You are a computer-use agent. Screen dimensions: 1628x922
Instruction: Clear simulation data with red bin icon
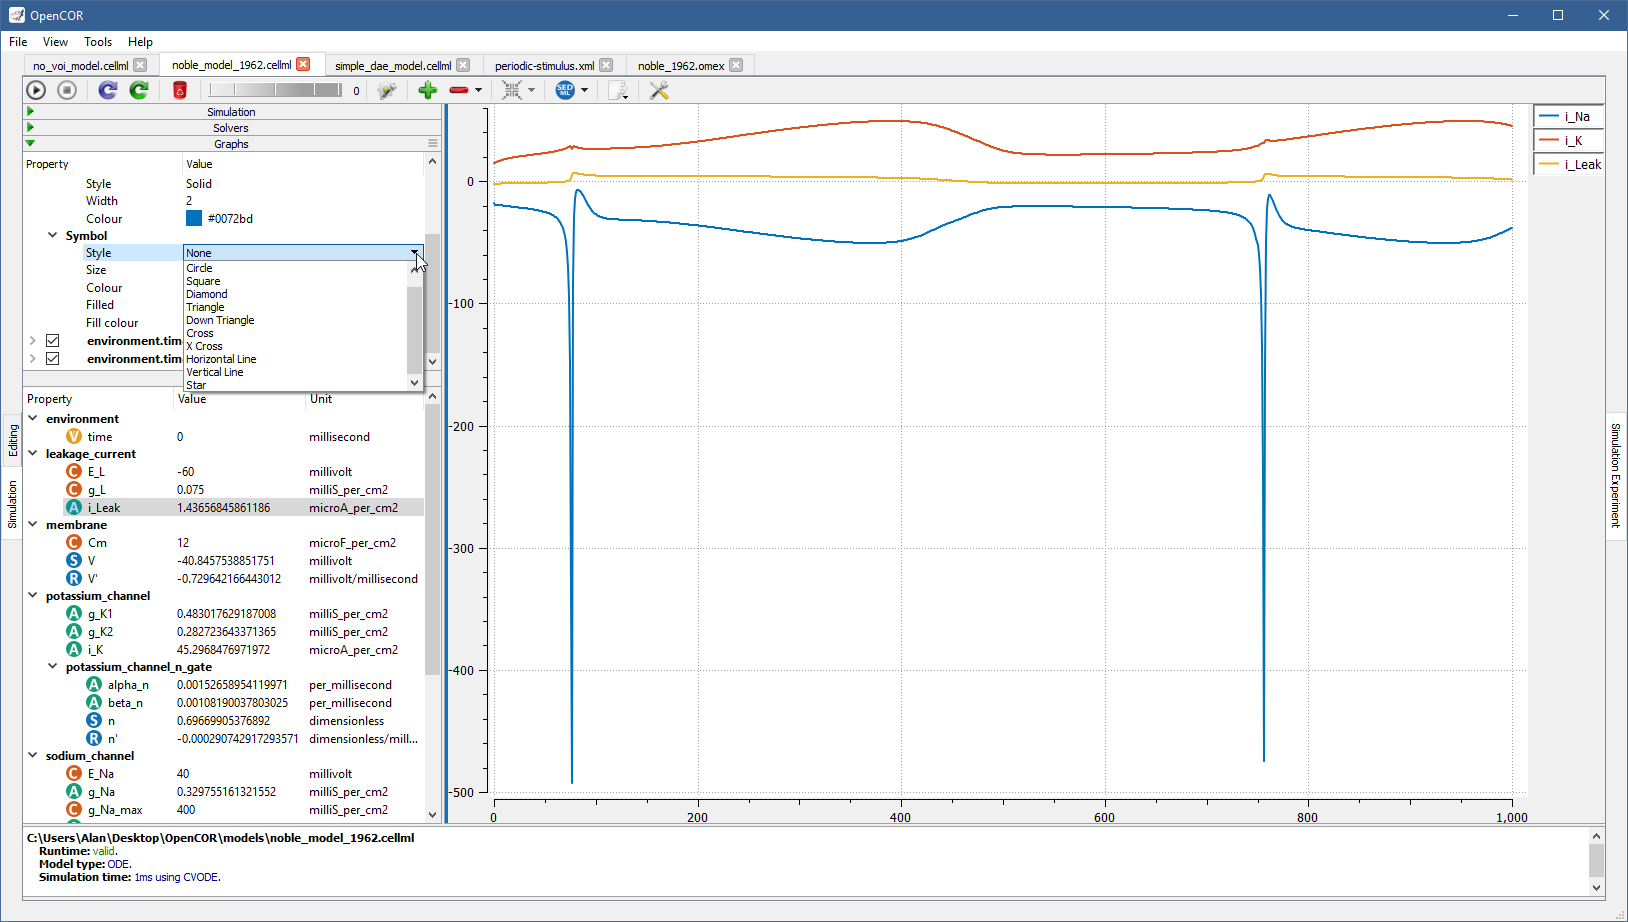coord(180,90)
